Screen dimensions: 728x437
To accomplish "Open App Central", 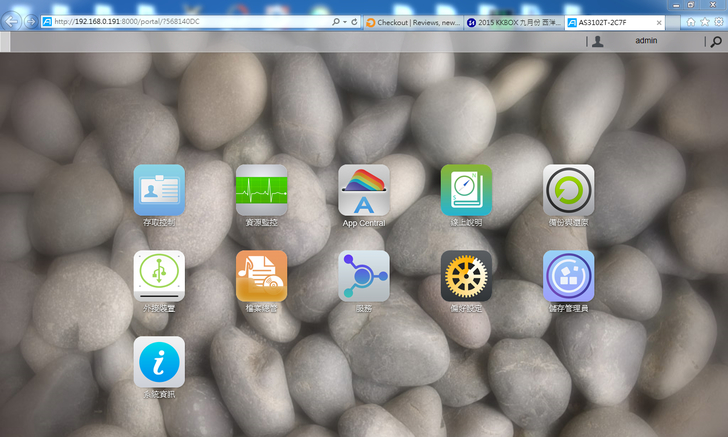I will (364, 190).
